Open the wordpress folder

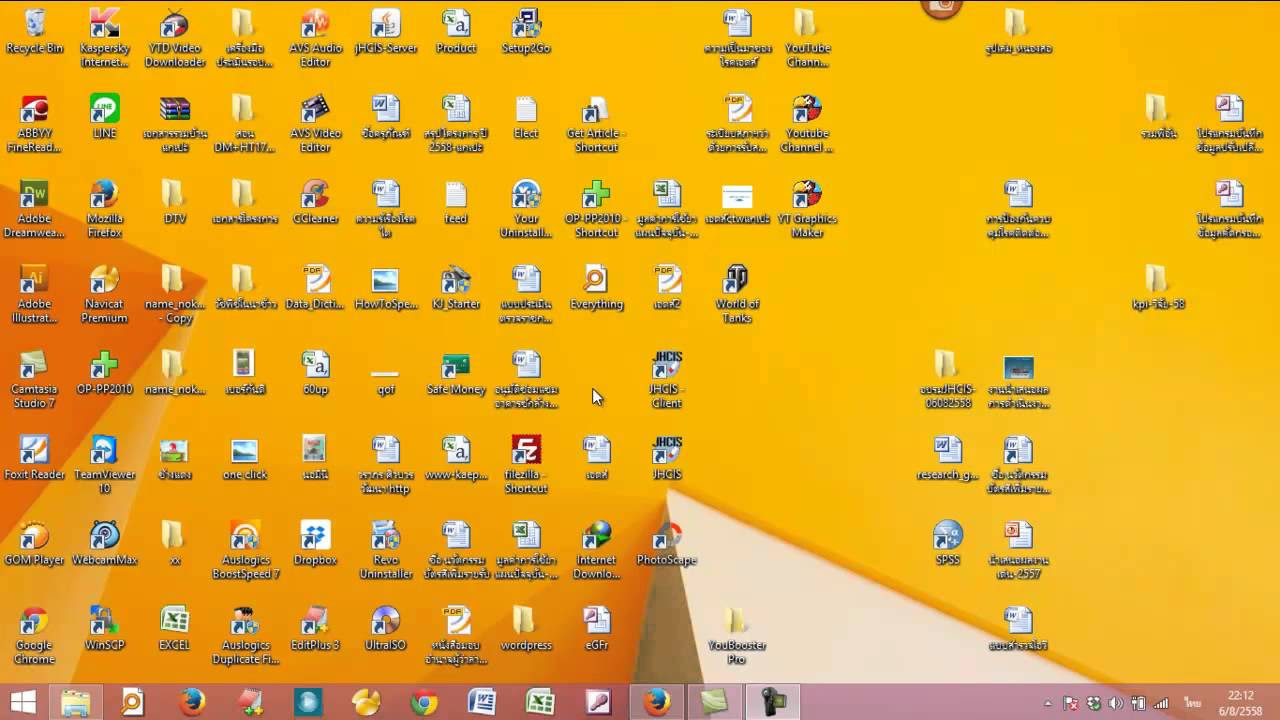pyautogui.click(x=526, y=628)
